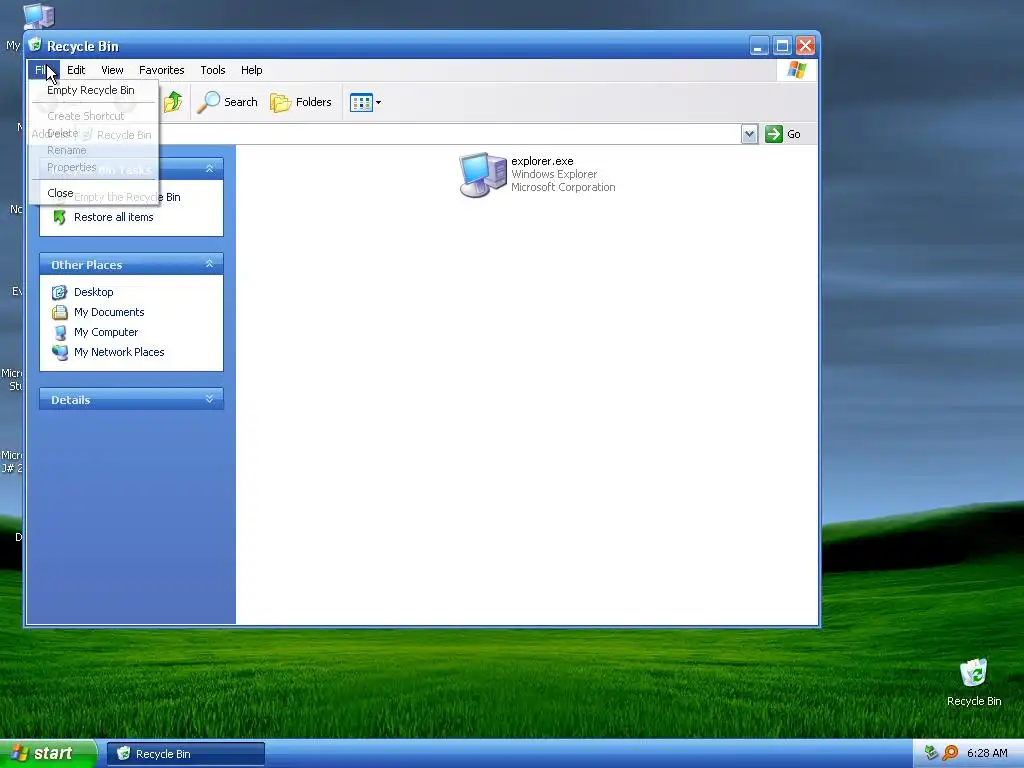
Task: Click the green-arrow tray icon
Action: coord(931,753)
